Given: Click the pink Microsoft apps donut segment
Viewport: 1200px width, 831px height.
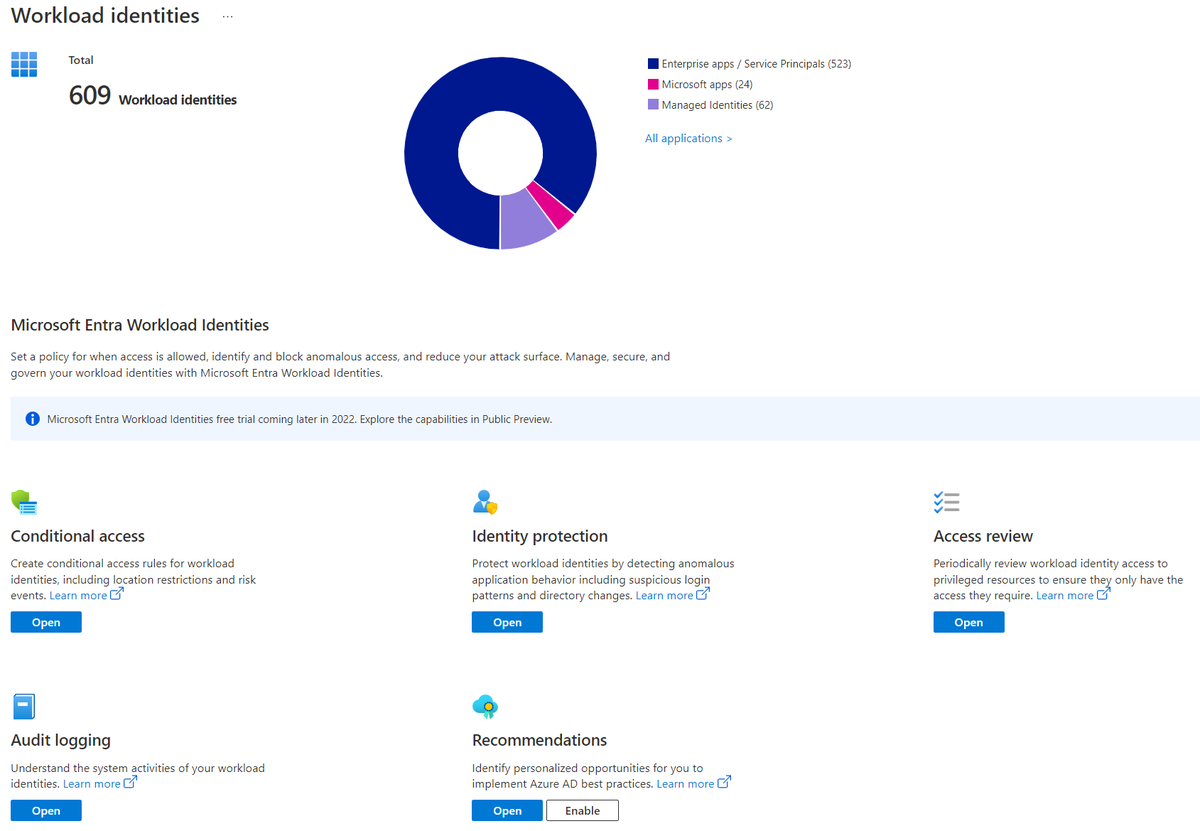Looking at the screenshot, I should (x=551, y=204).
